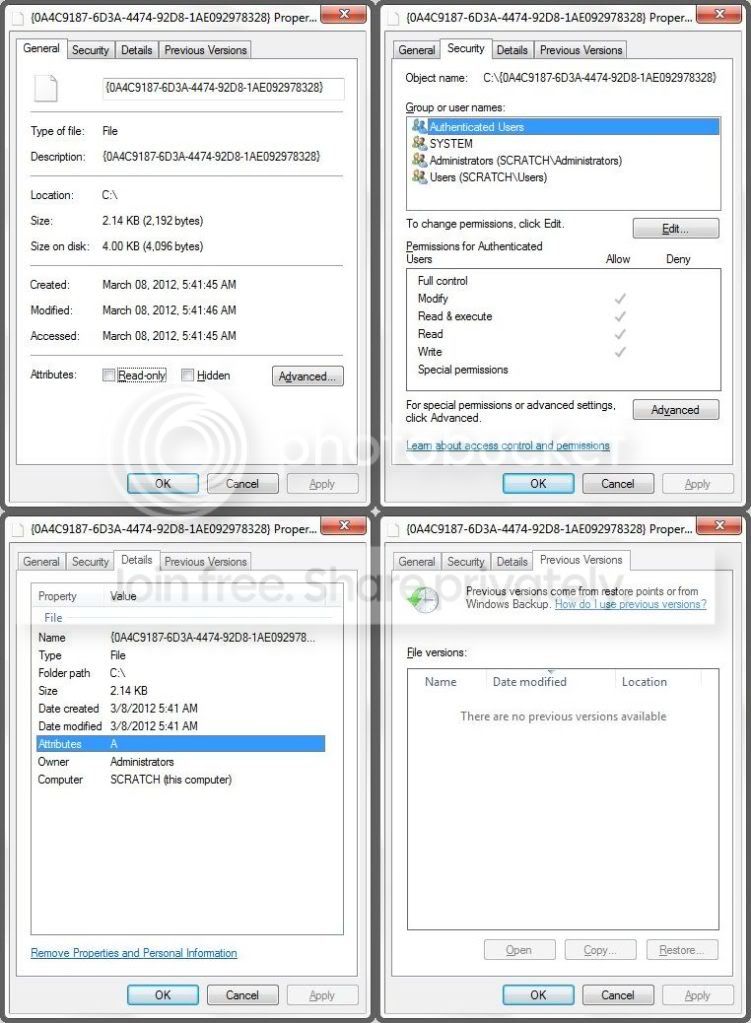Viewport: 751px width, 1023px height.
Task: Open Remove Properties and Personal Information link
Action: pyautogui.click(x=134, y=953)
